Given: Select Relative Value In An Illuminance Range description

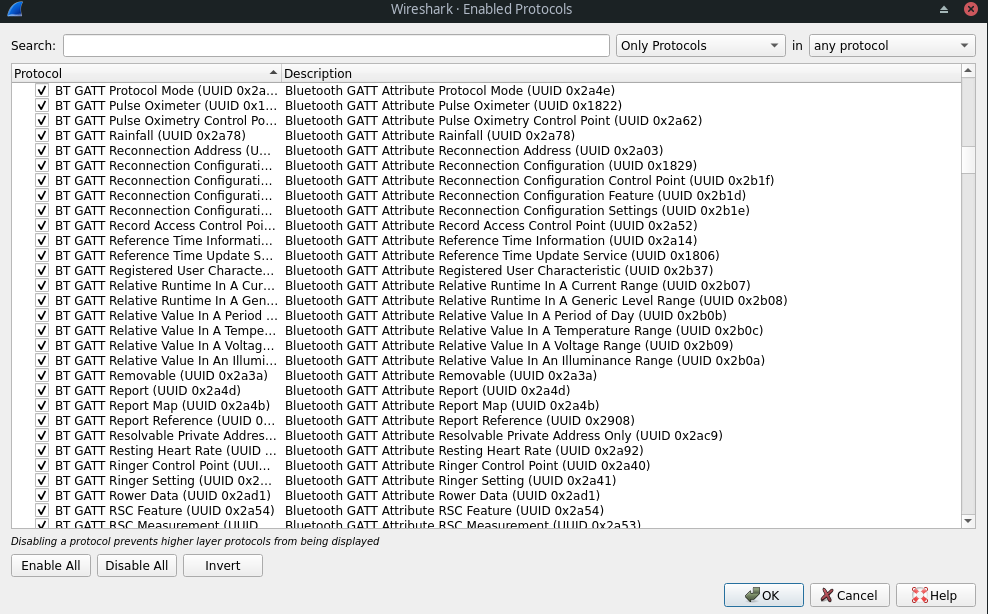Looking at the screenshot, I should 525,361.
